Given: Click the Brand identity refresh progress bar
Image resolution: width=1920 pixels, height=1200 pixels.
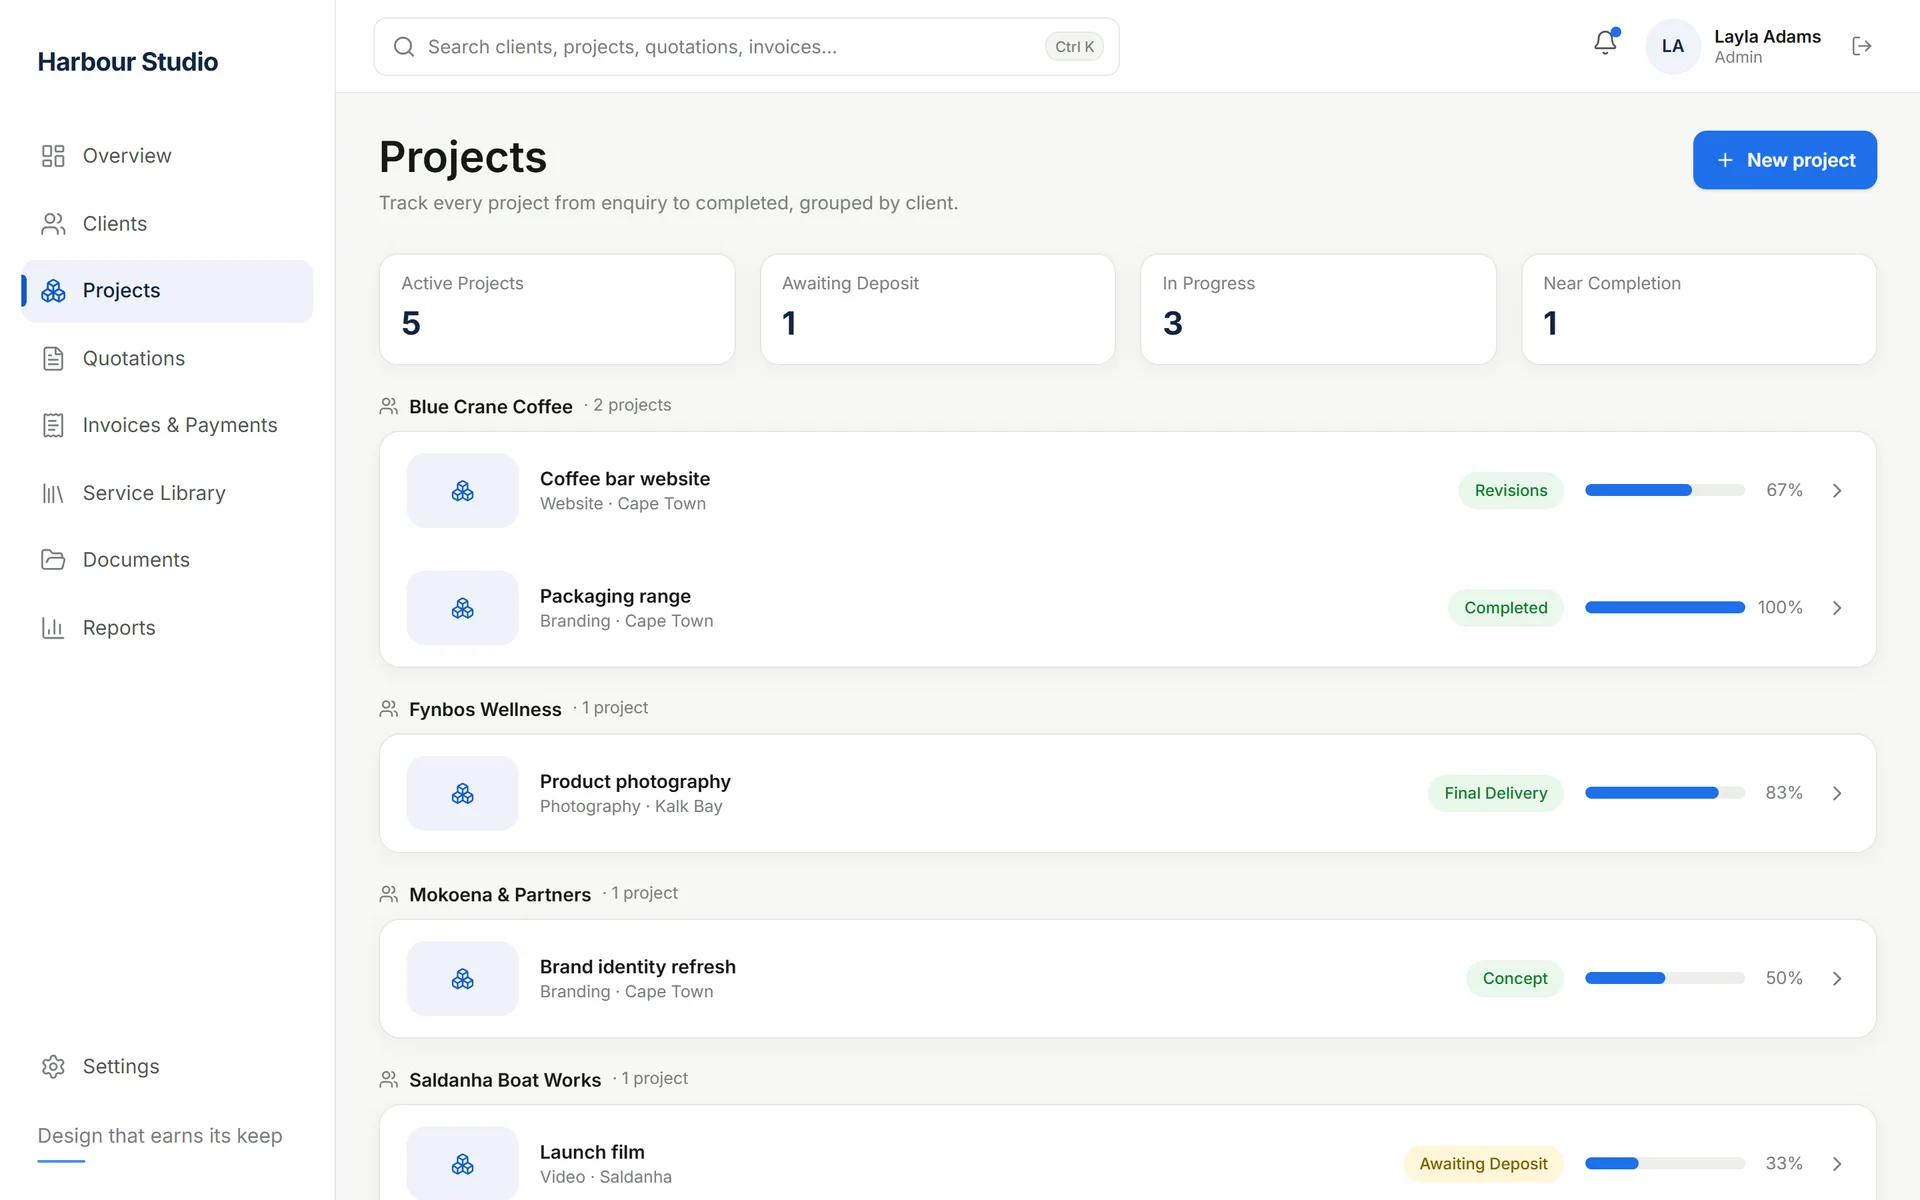Looking at the screenshot, I should 1665,979.
